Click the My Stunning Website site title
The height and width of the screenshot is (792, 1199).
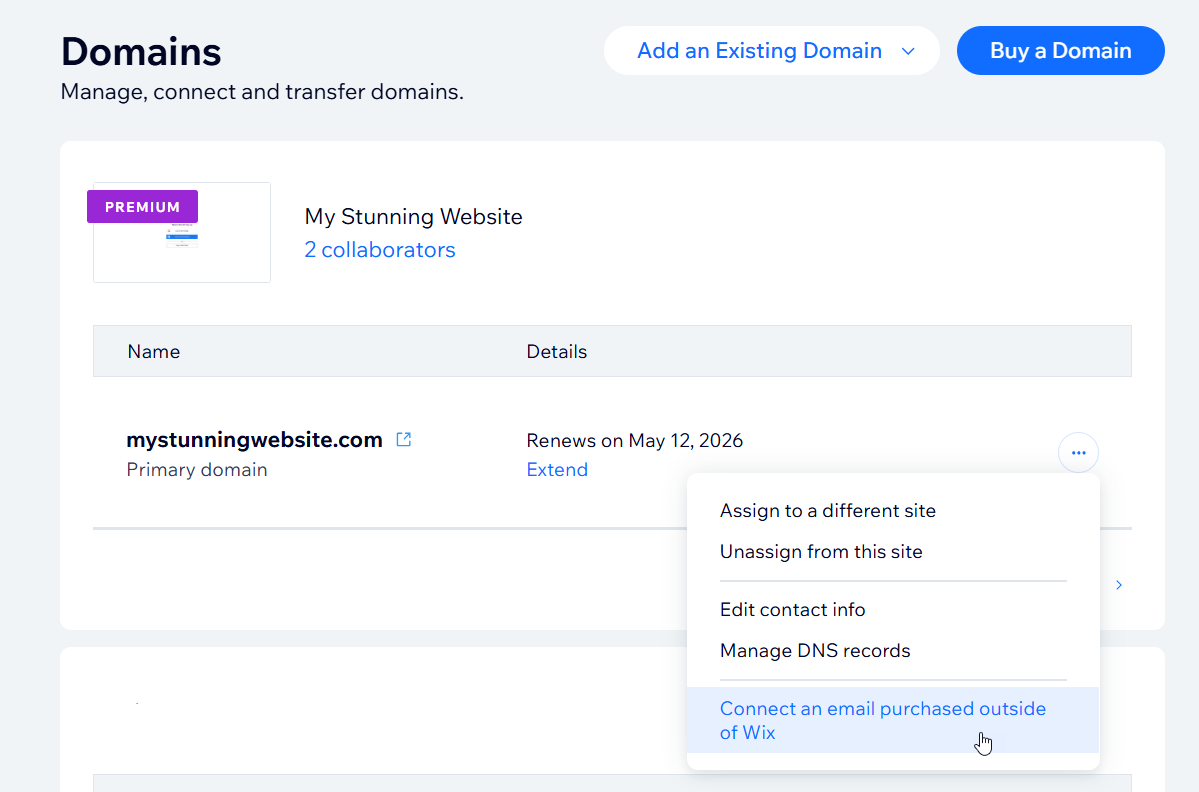pos(414,216)
